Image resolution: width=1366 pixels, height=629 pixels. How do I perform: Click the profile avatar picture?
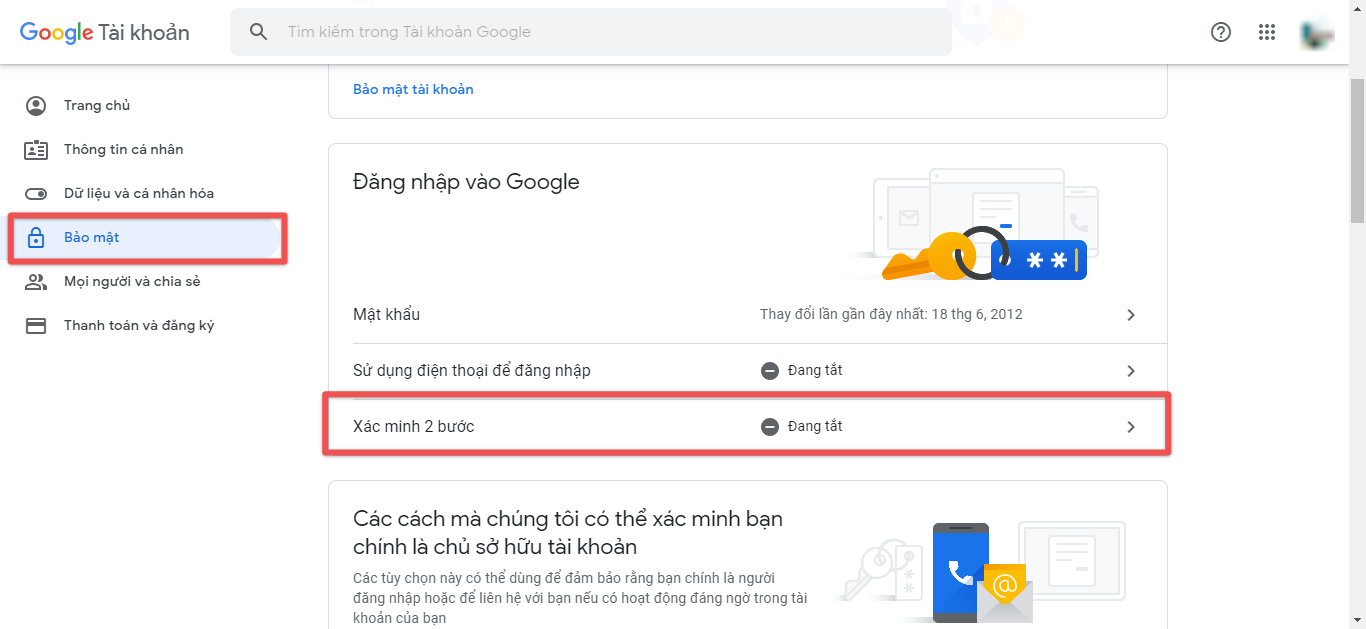click(x=1316, y=33)
